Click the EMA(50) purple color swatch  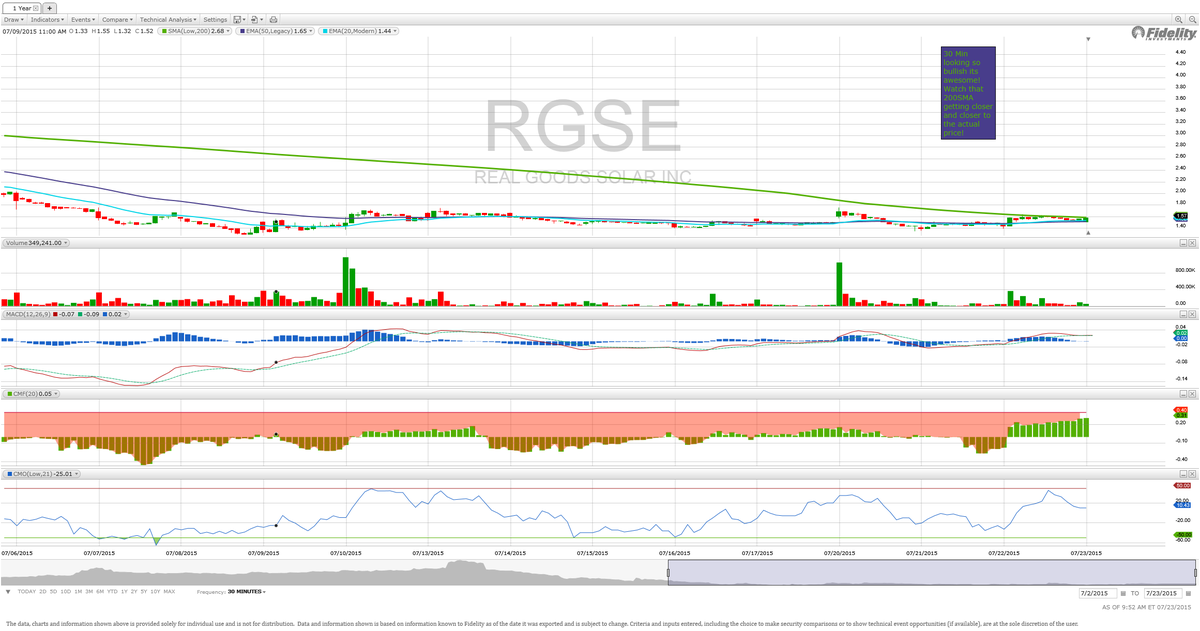click(x=241, y=31)
